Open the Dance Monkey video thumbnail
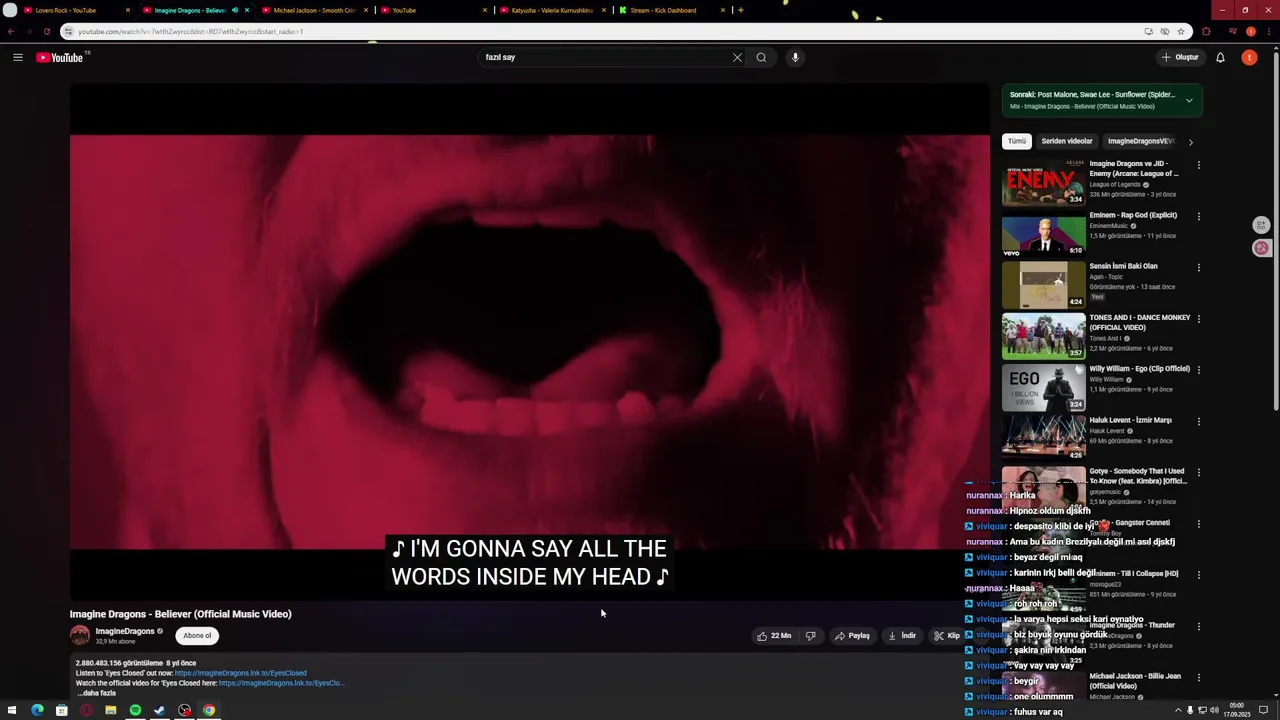The image size is (1280, 720). pos(1043,335)
